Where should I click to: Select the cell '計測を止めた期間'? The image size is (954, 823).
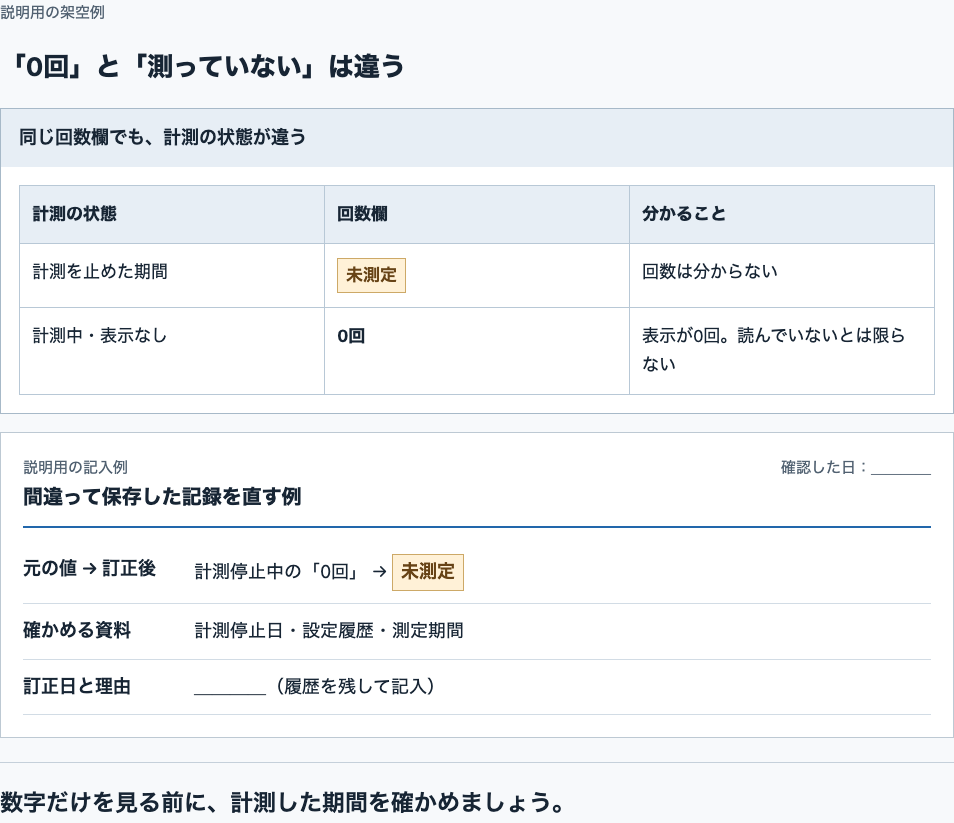tap(172, 276)
